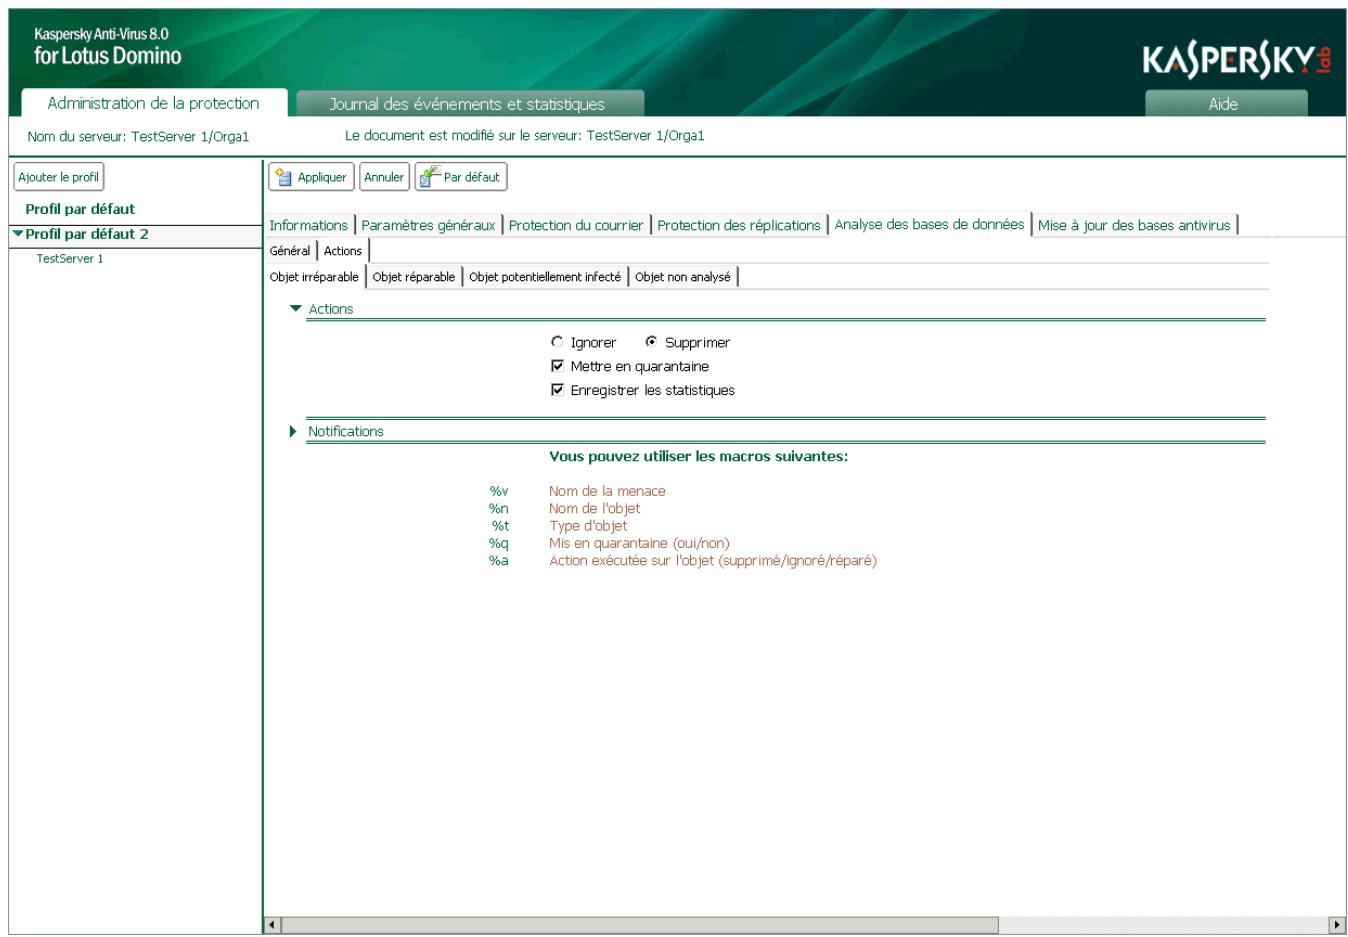Click the horizontal scrollbar thumb
This screenshot has height=937, width=1348.
640,925
